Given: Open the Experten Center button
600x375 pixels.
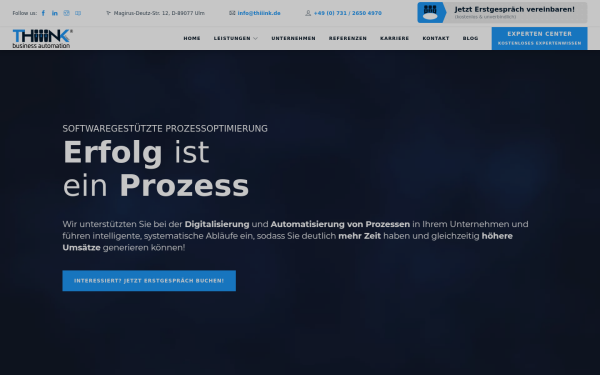Looking at the screenshot, I should click(540, 38).
